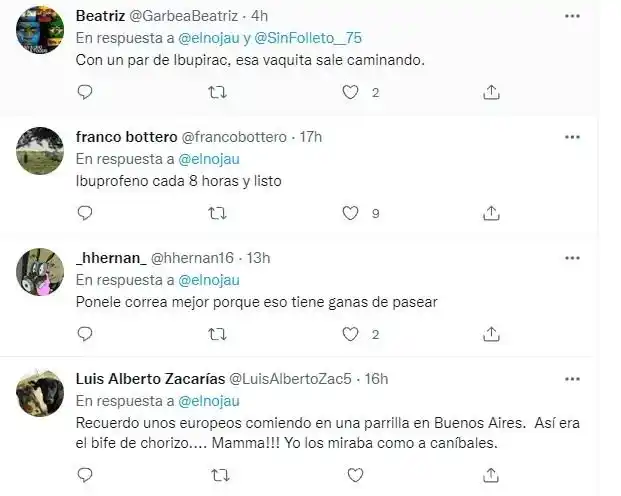Retweet franco bottero's tweet

click(216, 212)
